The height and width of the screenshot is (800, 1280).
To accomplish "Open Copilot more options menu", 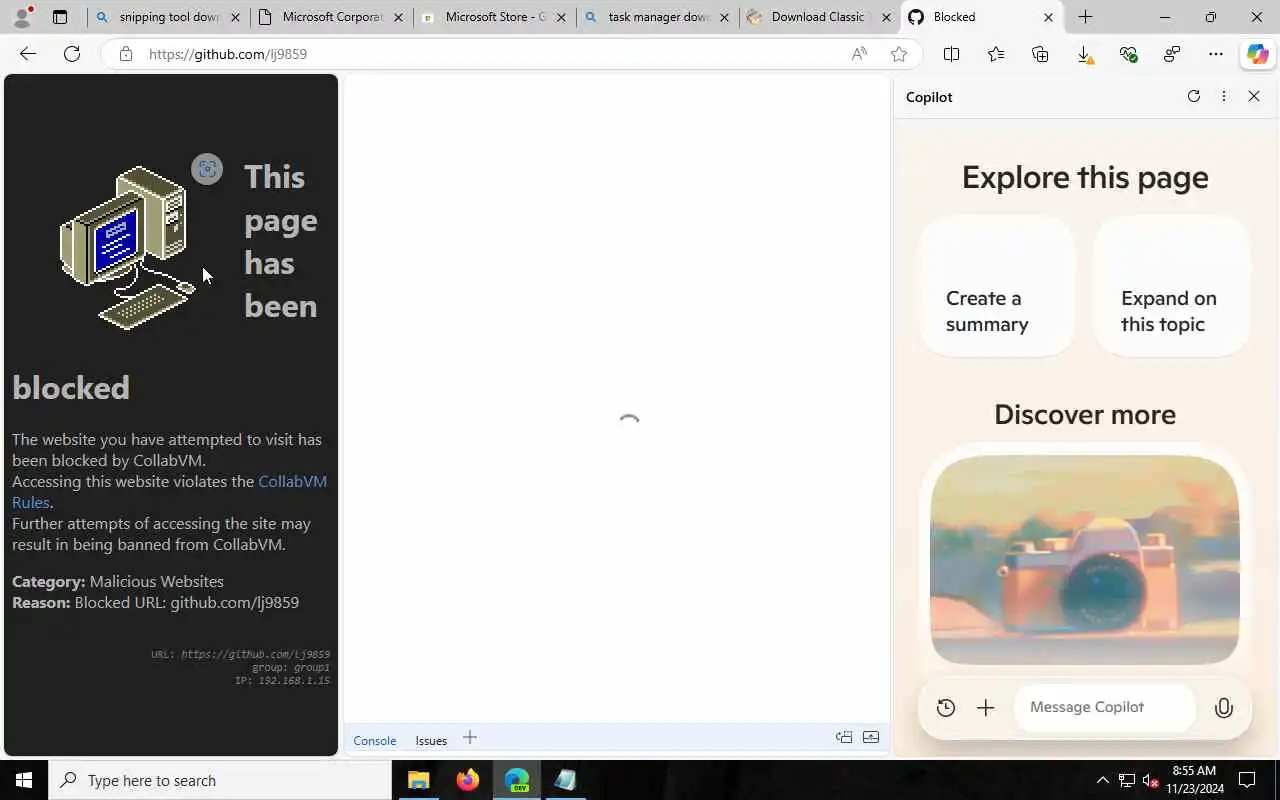I will (1224, 96).
